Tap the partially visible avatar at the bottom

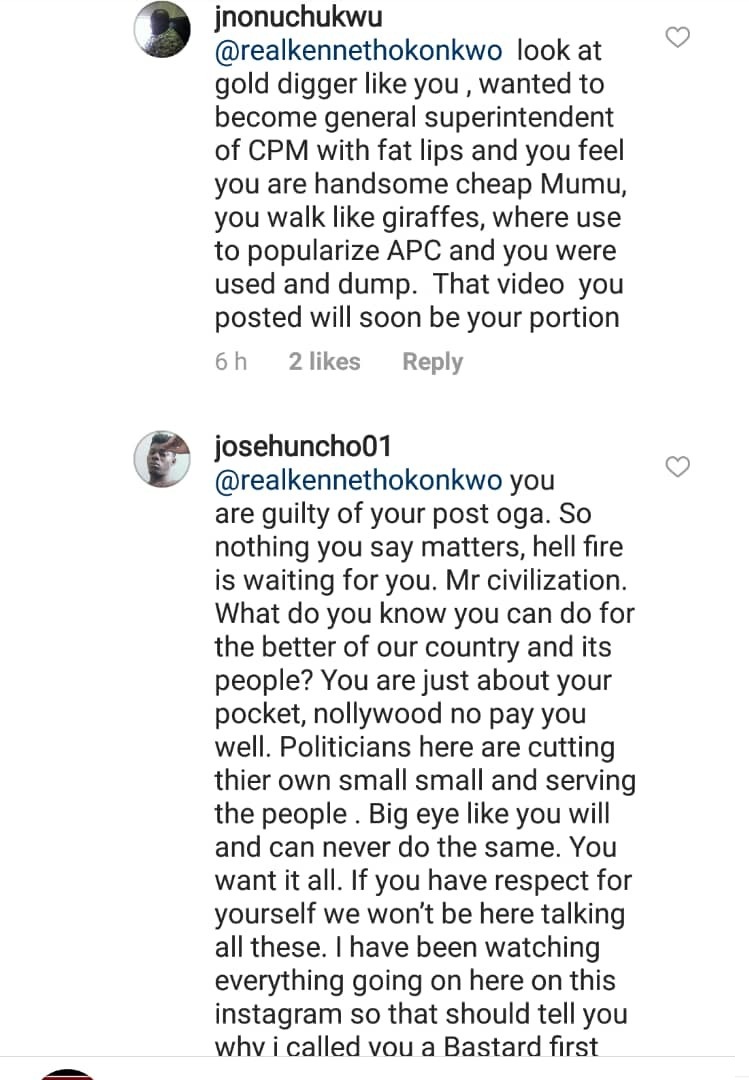pyautogui.click(x=67, y=1074)
